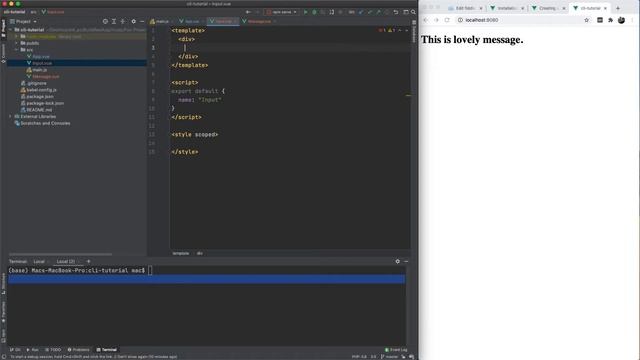
Task: Select the Local terminal tab
Action: [x=39, y=261]
